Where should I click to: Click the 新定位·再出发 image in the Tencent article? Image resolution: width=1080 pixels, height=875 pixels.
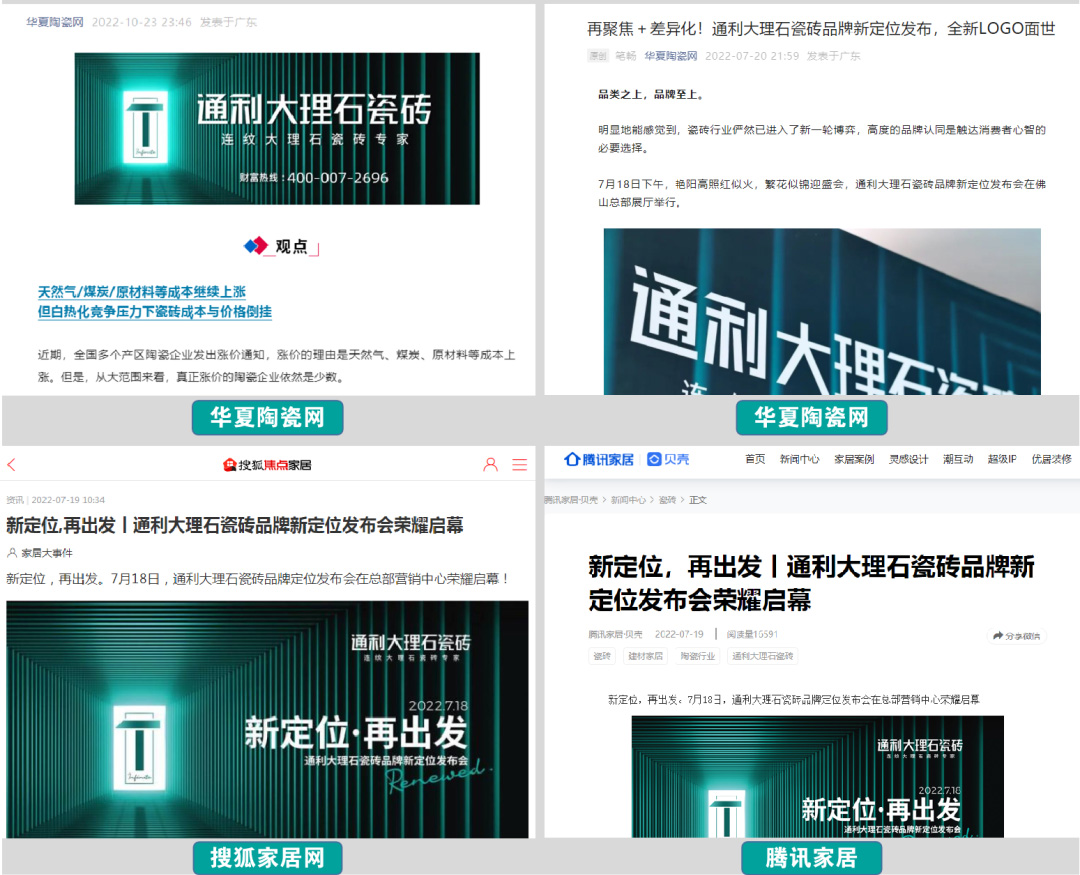(x=818, y=776)
